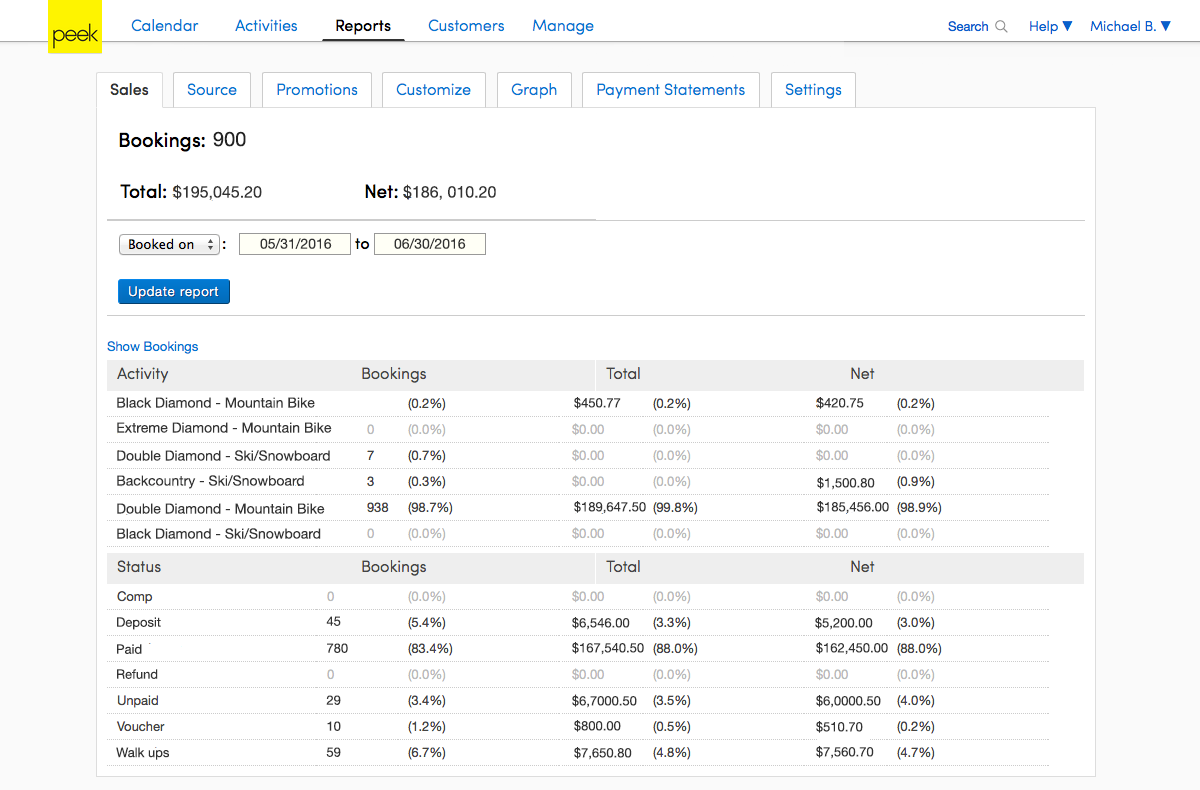Click the $6,546.00 Deposit total
1200x790 pixels.
(601, 622)
